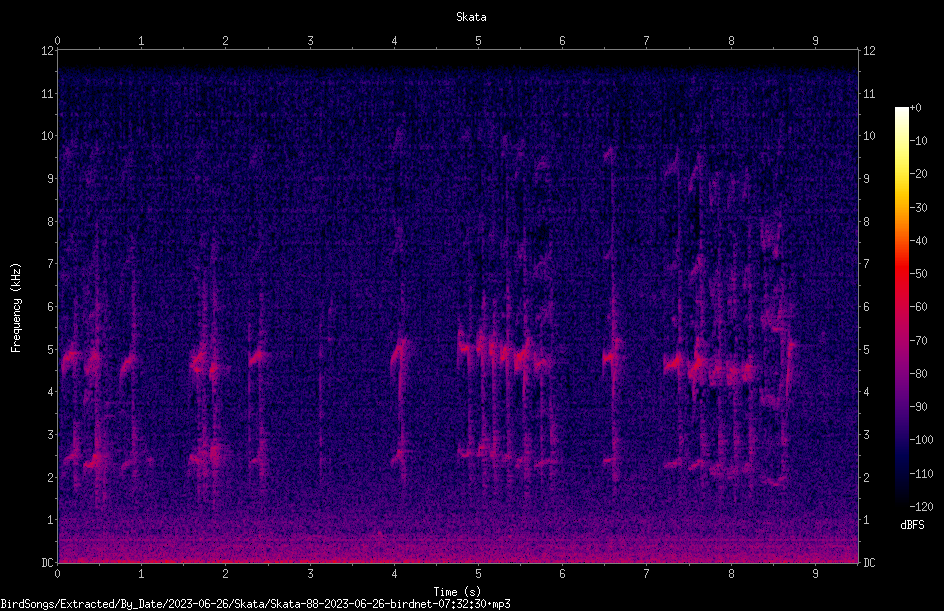The height and width of the screenshot is (611, 944).
Task: Click the call series at 8 seconds, 4.5 kHz
Action: click(722, 371)
